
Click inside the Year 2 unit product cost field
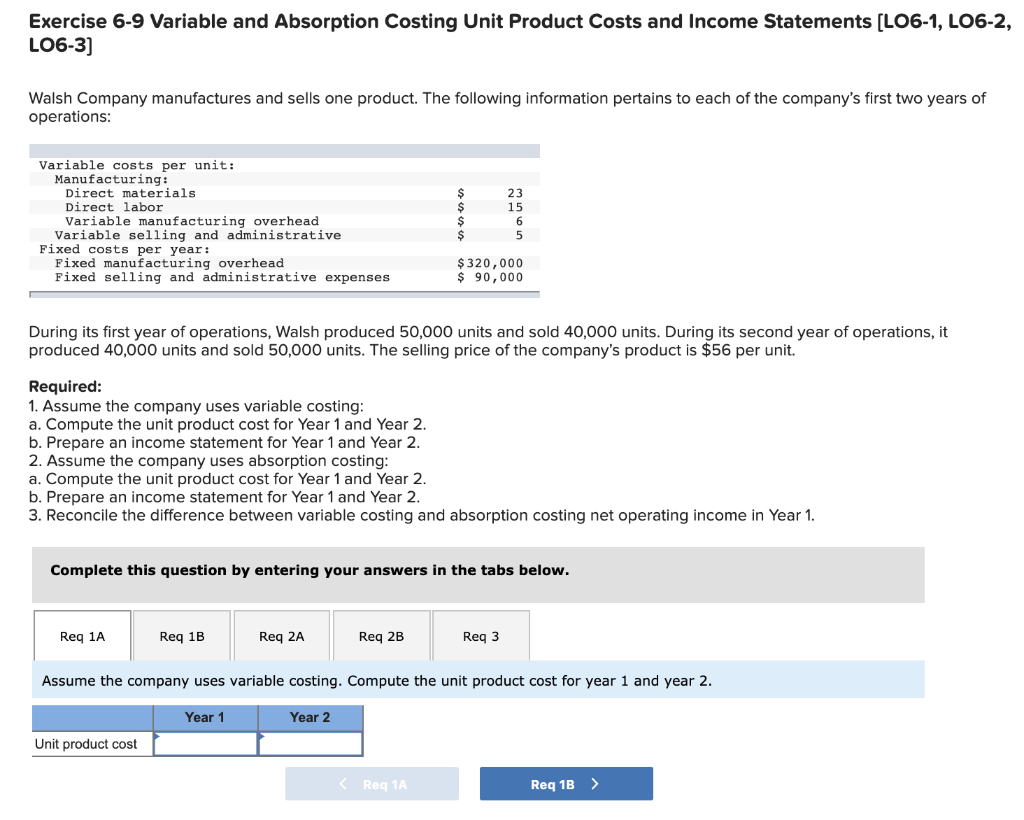(x=311, y=744)
